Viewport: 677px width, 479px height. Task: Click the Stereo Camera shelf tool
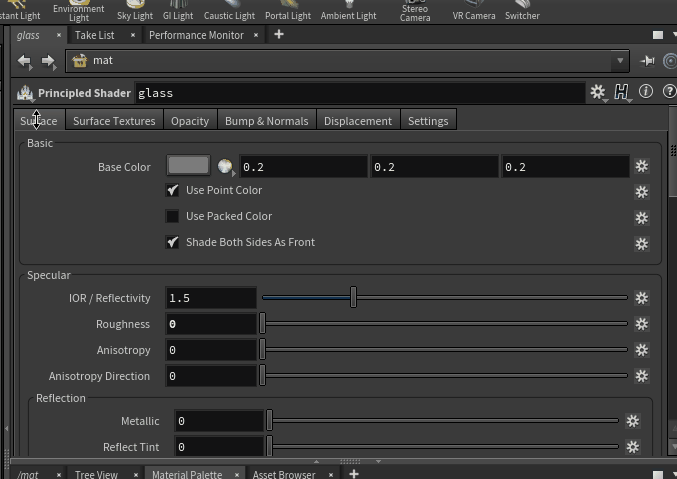pyautogui.click(x=415, y=11)
